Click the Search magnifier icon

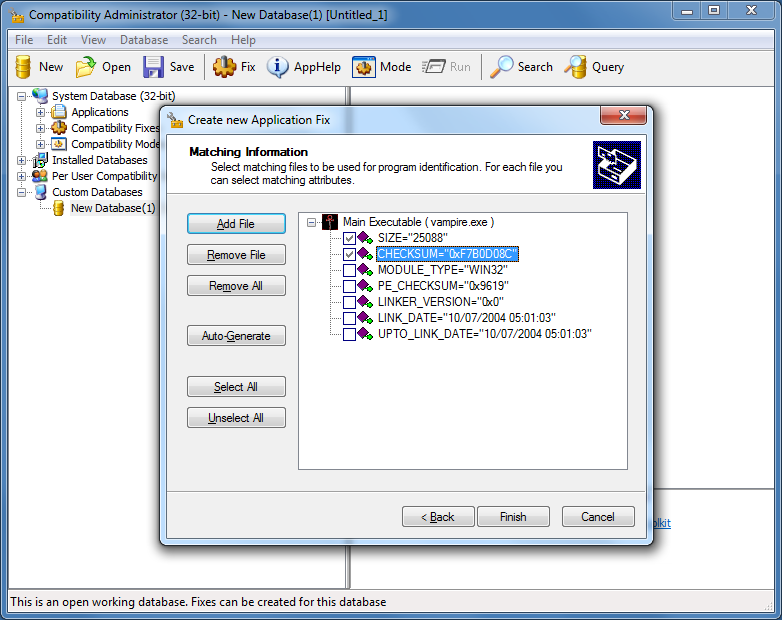pyautogui.click(x=501, y=67)
